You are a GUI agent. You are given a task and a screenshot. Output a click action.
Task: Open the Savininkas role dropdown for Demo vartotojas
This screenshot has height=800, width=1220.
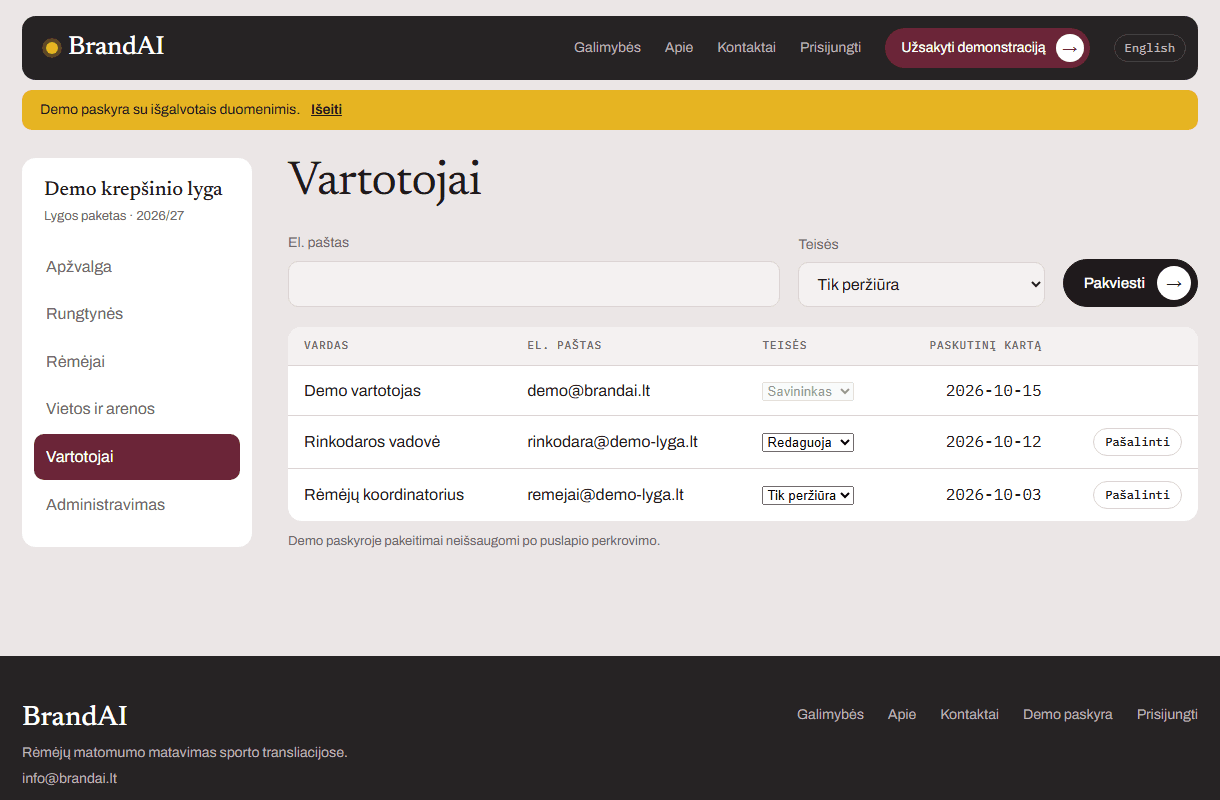[808, 392]
